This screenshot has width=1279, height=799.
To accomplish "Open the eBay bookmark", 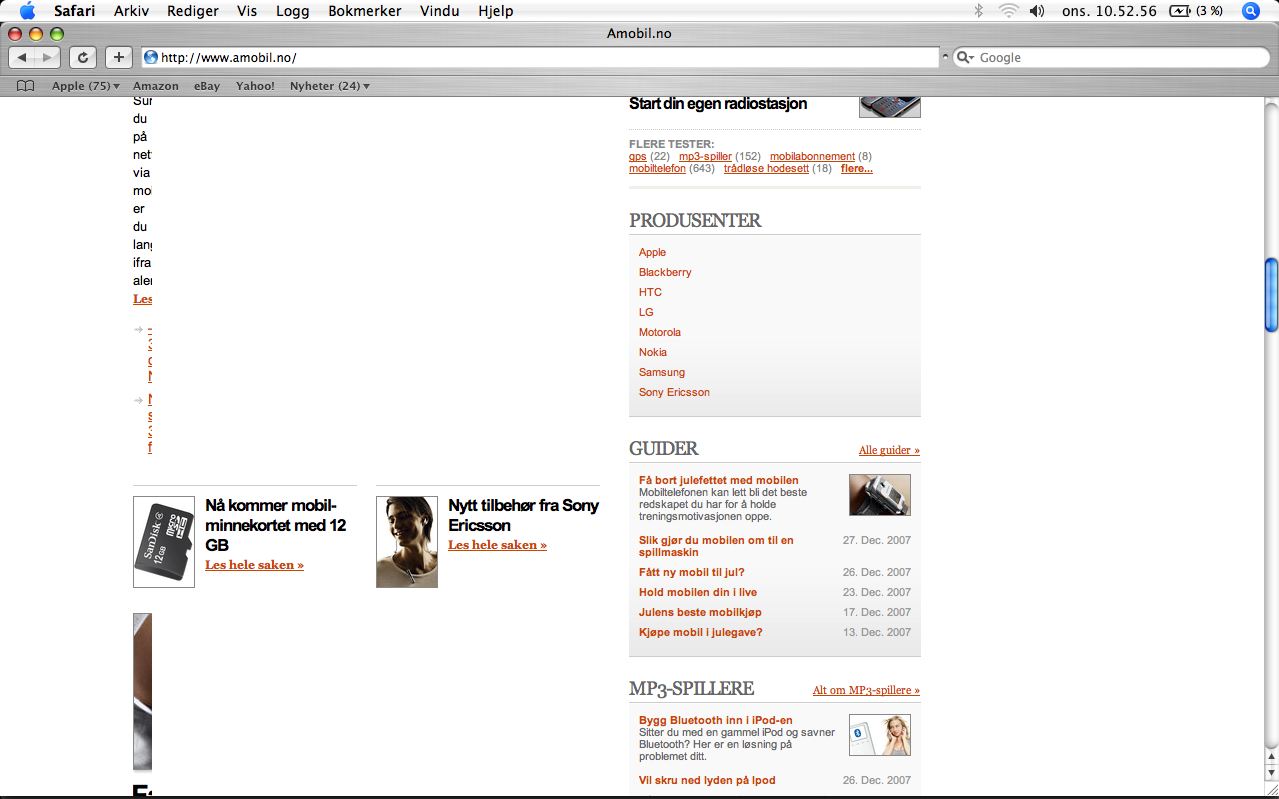I will 207,86.
